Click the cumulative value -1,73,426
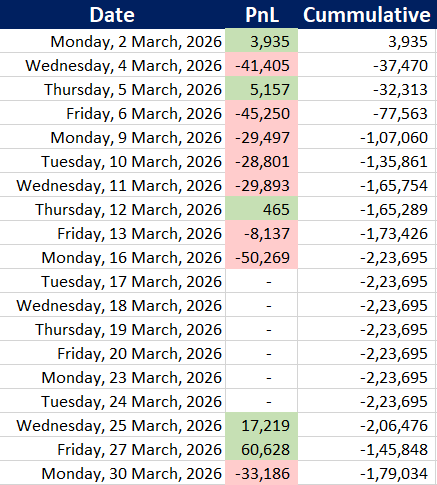This screenshot has width=437, height=485. [x=367, y=233]
